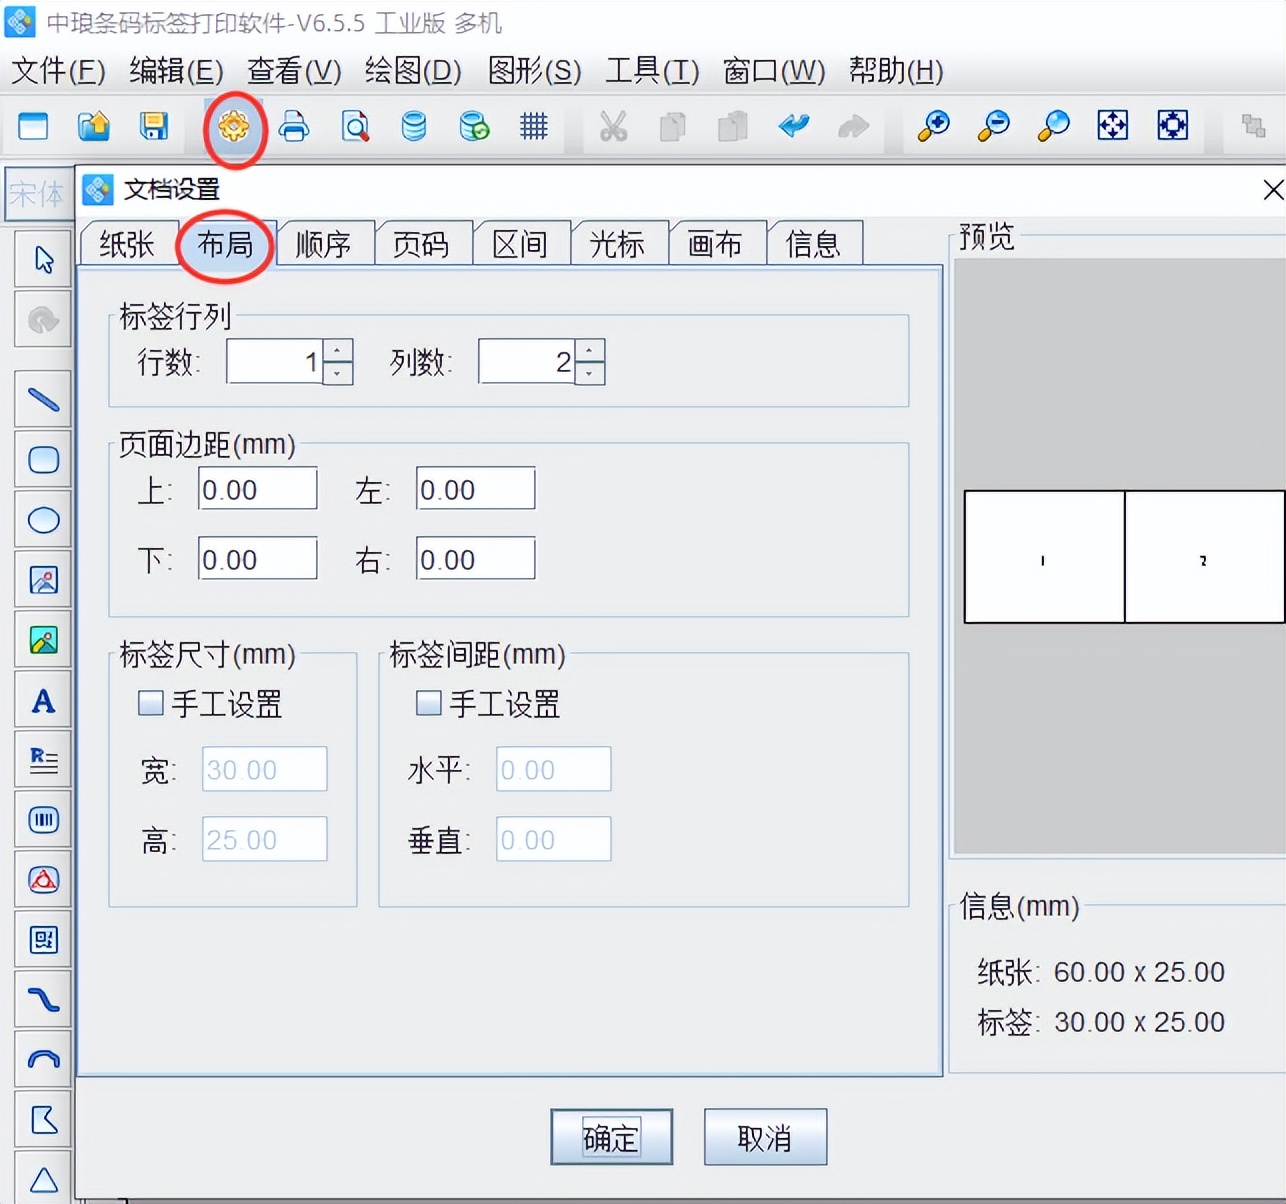The image size is (1286, 1204).
Task: Increase 行数 using the up stepper arrow
Action: coord(337,352)
